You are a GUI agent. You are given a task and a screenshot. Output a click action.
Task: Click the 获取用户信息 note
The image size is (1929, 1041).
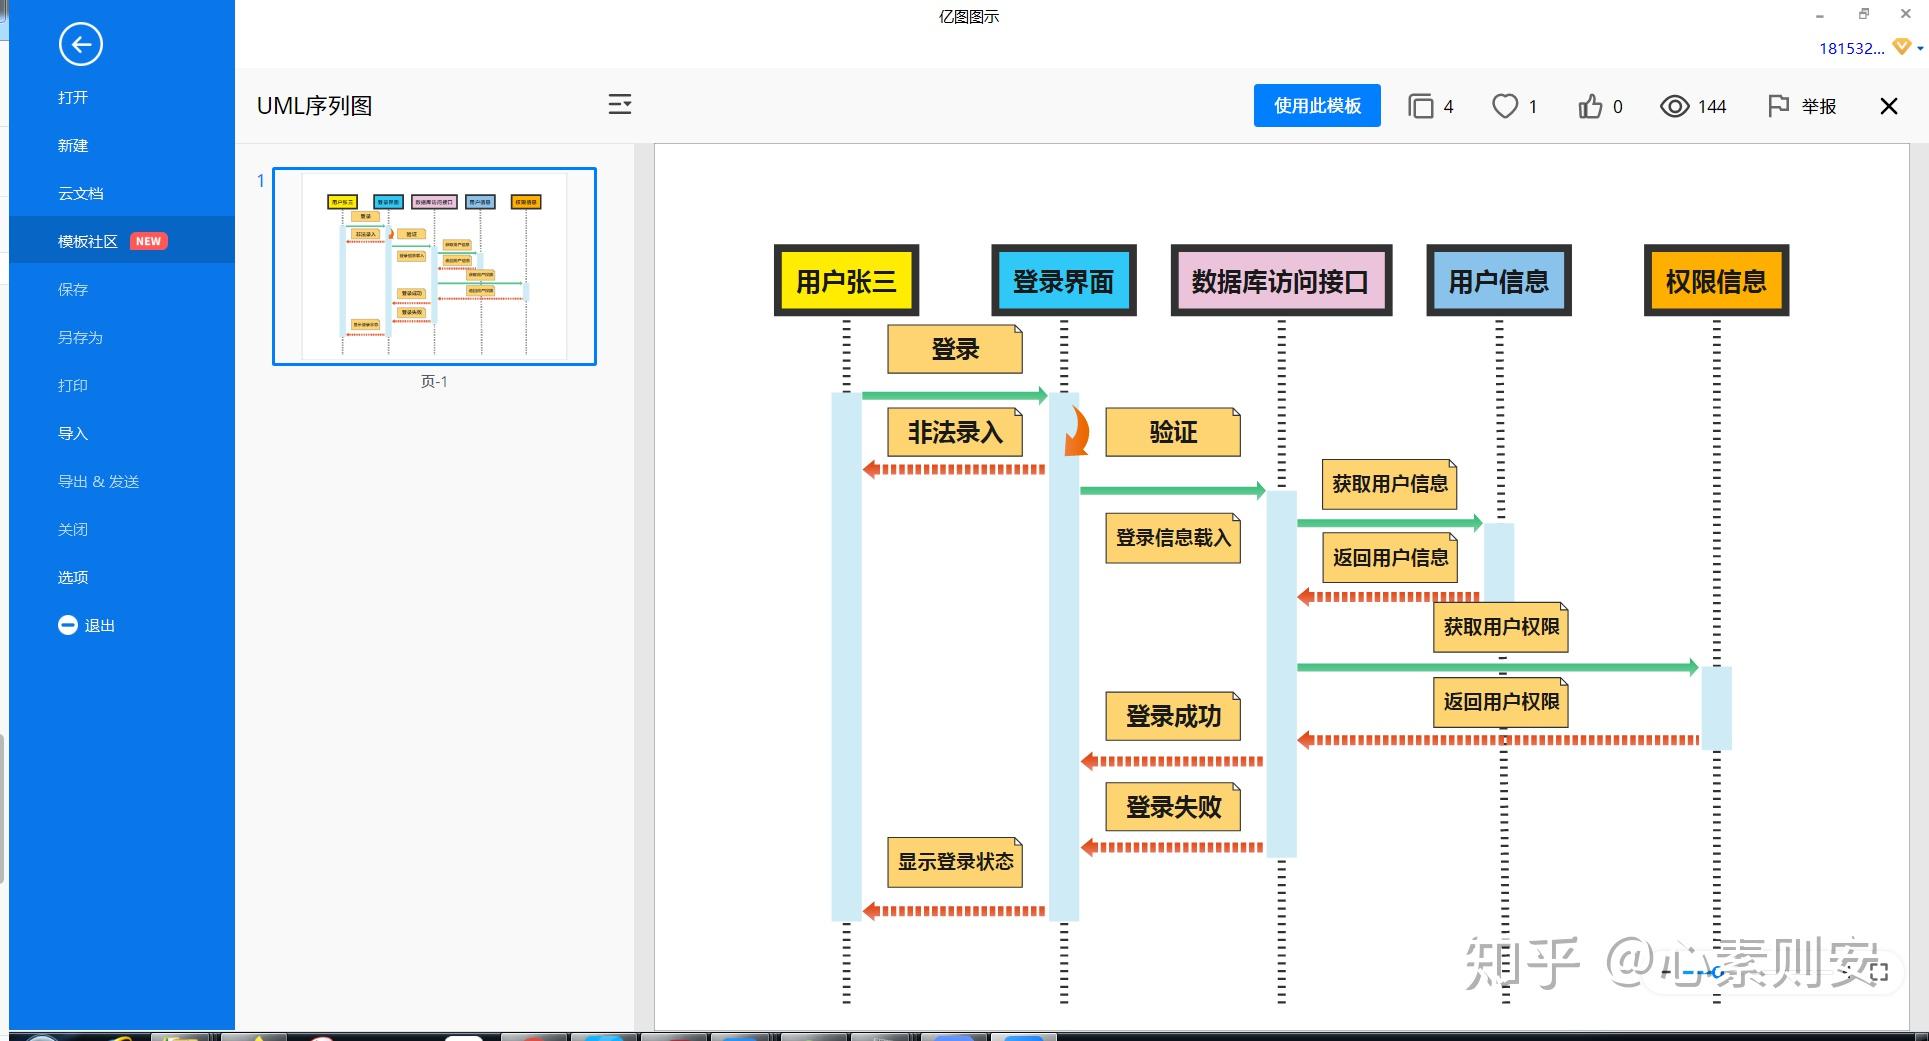(1390, 484)
